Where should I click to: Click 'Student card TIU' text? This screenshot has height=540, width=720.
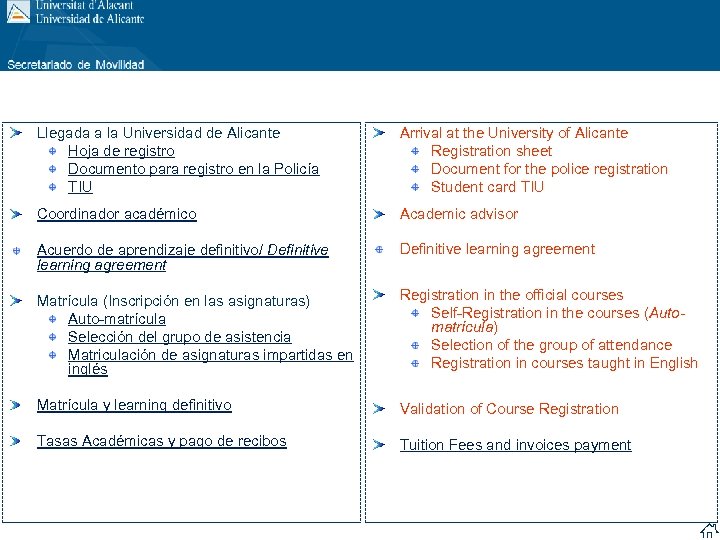(x=487, y=187)
